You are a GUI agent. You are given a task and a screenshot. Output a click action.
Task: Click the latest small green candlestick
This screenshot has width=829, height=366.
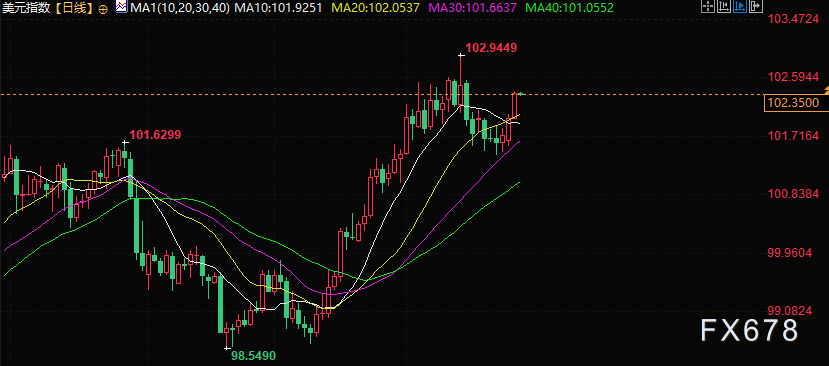(521, 94)
